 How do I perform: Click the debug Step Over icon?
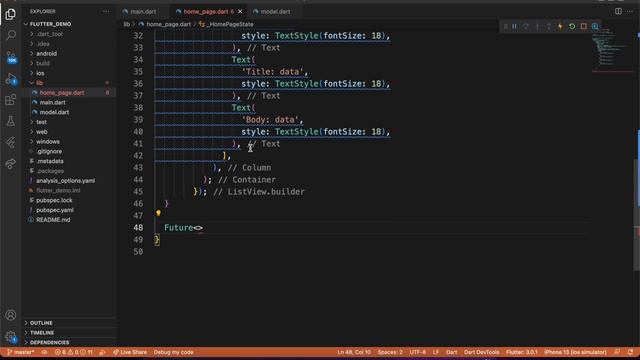pos(526,27)
